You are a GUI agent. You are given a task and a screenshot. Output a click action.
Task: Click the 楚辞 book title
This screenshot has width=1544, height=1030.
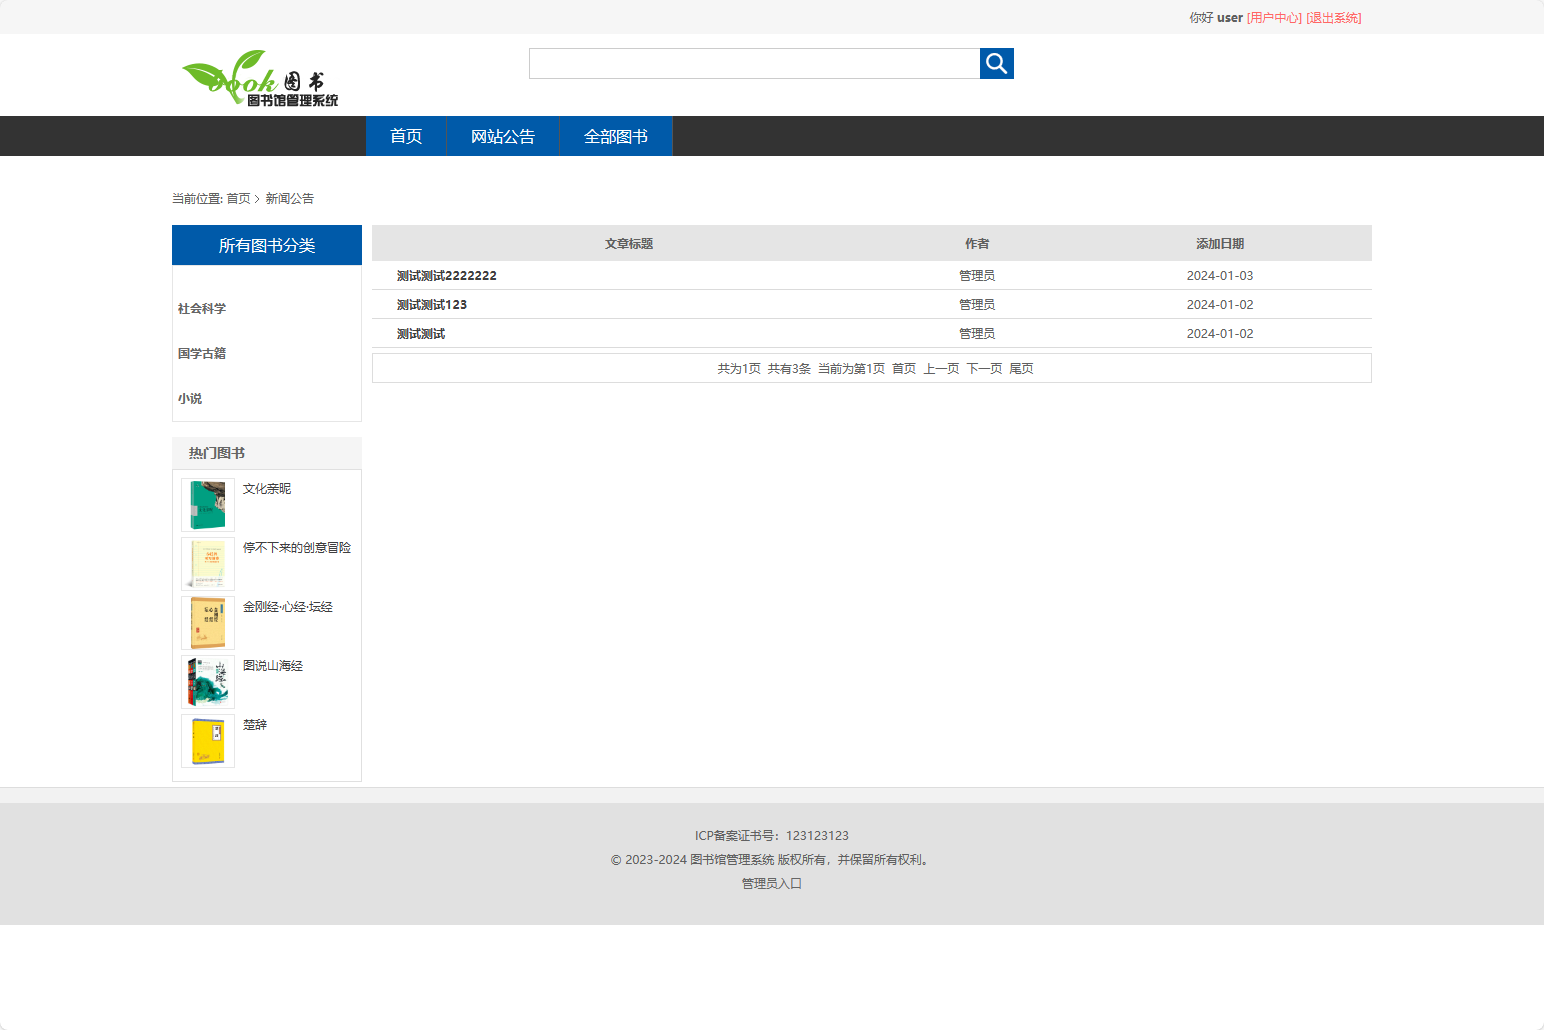pyautogui.click(x=255, y=725)
